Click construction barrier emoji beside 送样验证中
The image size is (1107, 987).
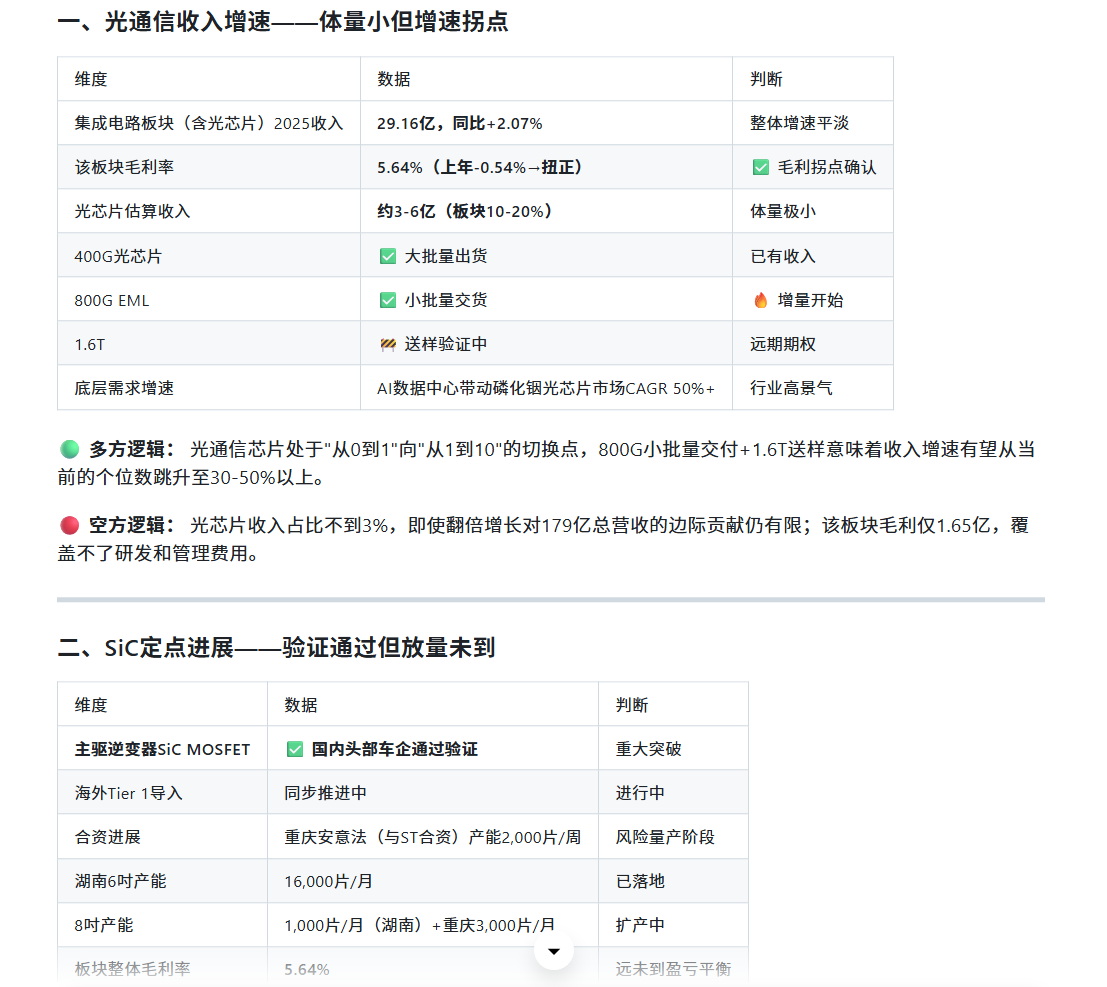[x=388, y=345]
